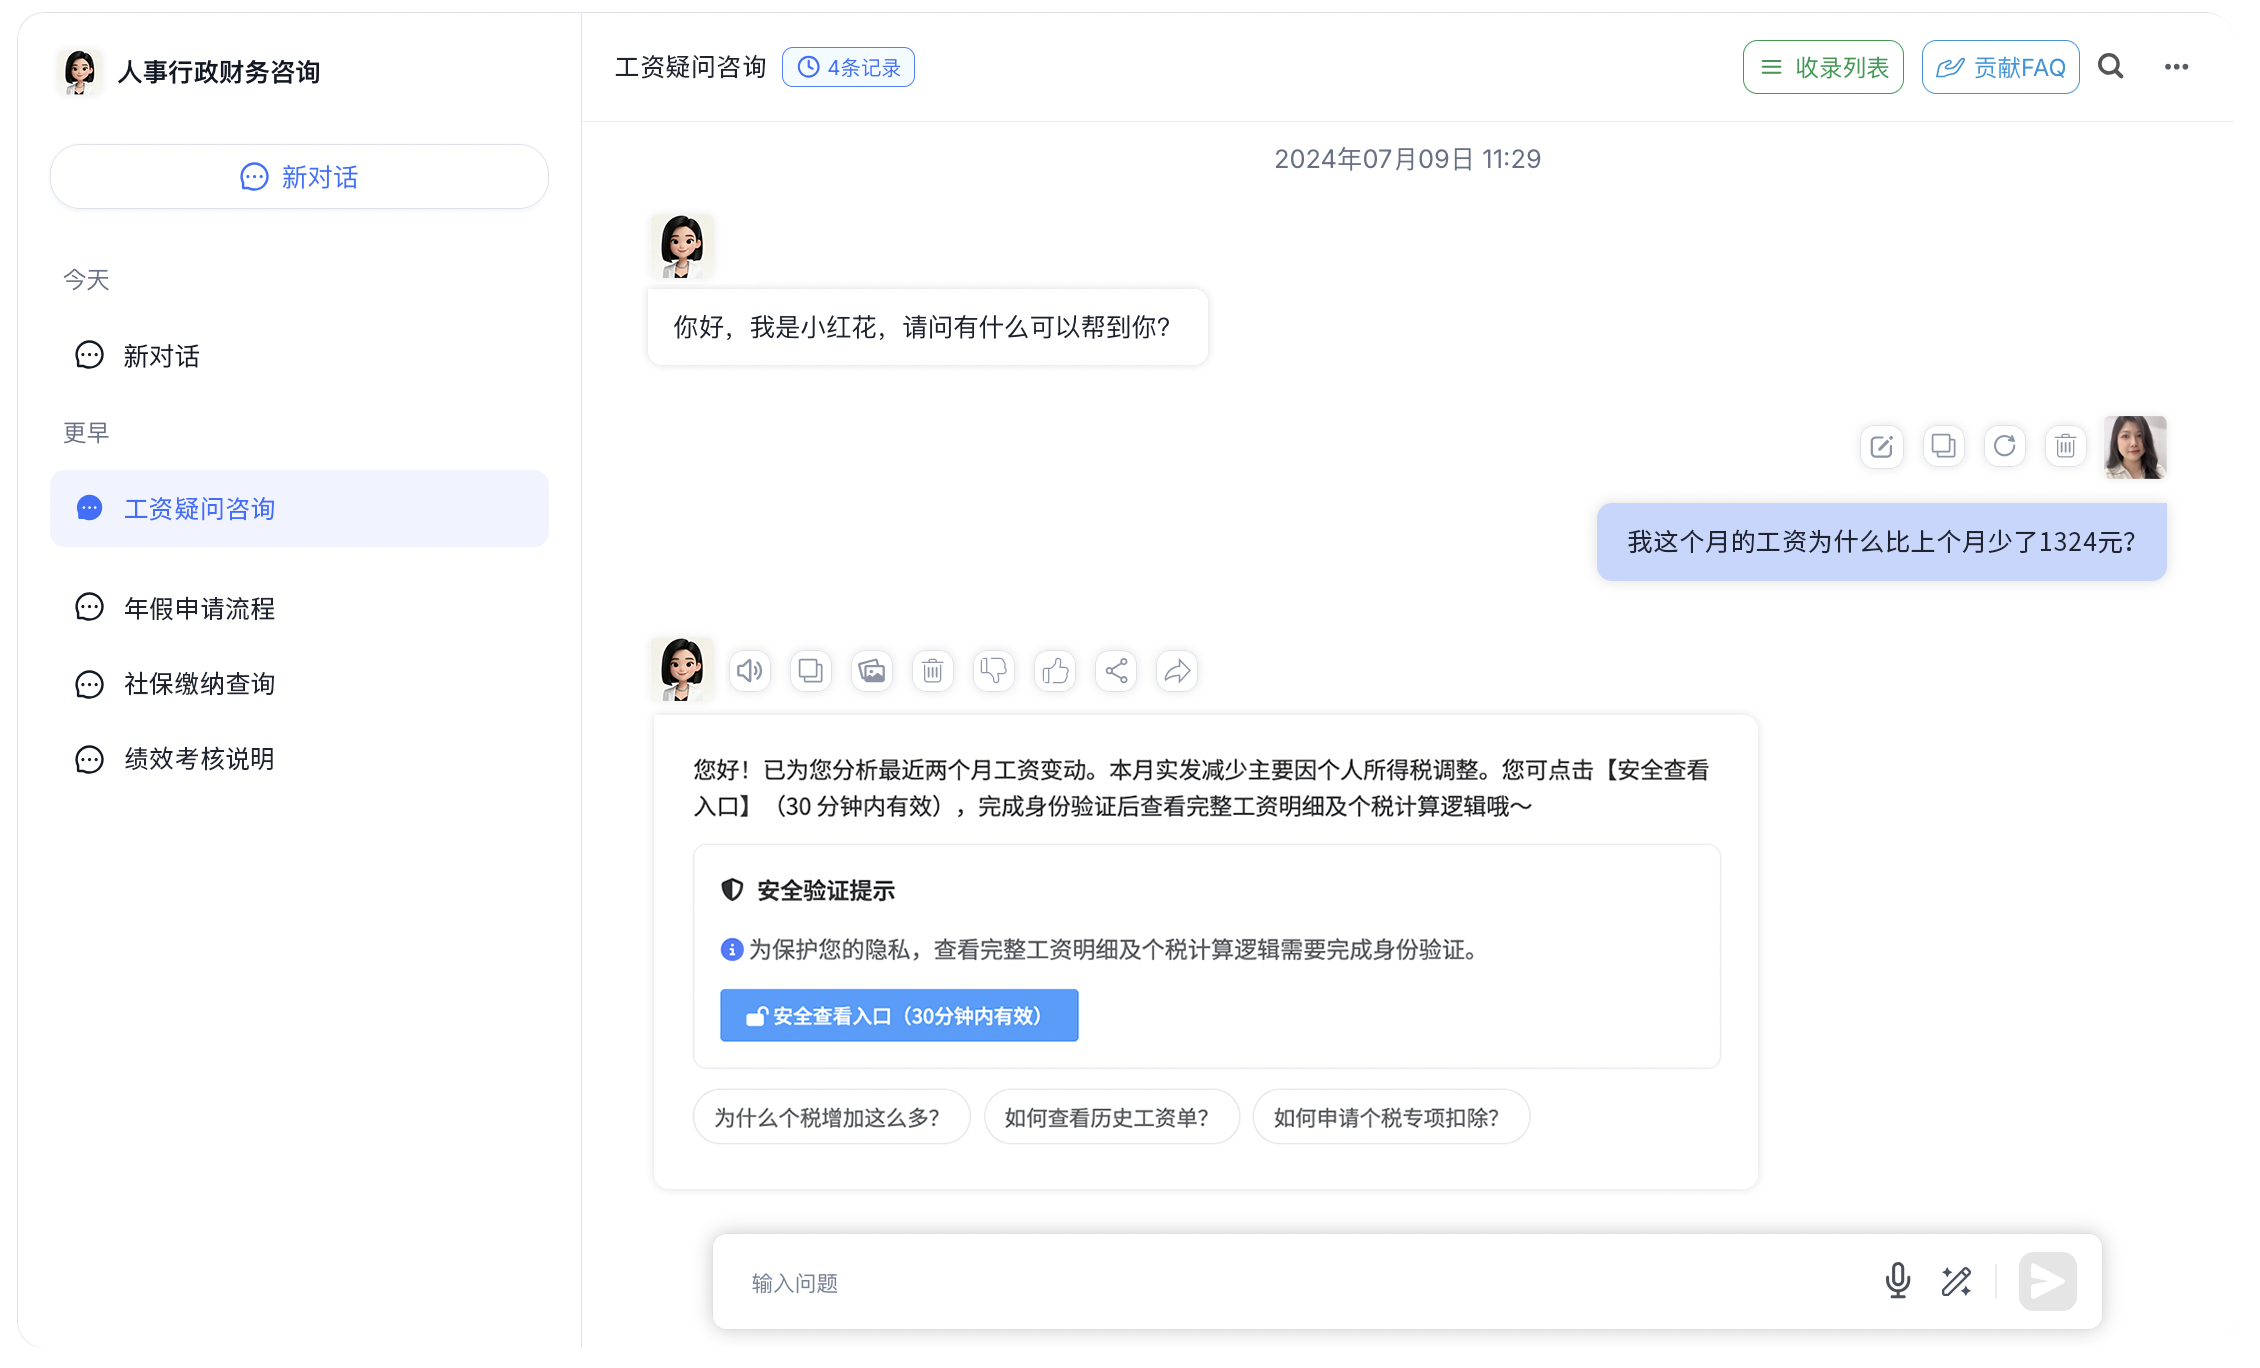Share the bot reply via share icon
2260x1368 pixels.
1116,670
